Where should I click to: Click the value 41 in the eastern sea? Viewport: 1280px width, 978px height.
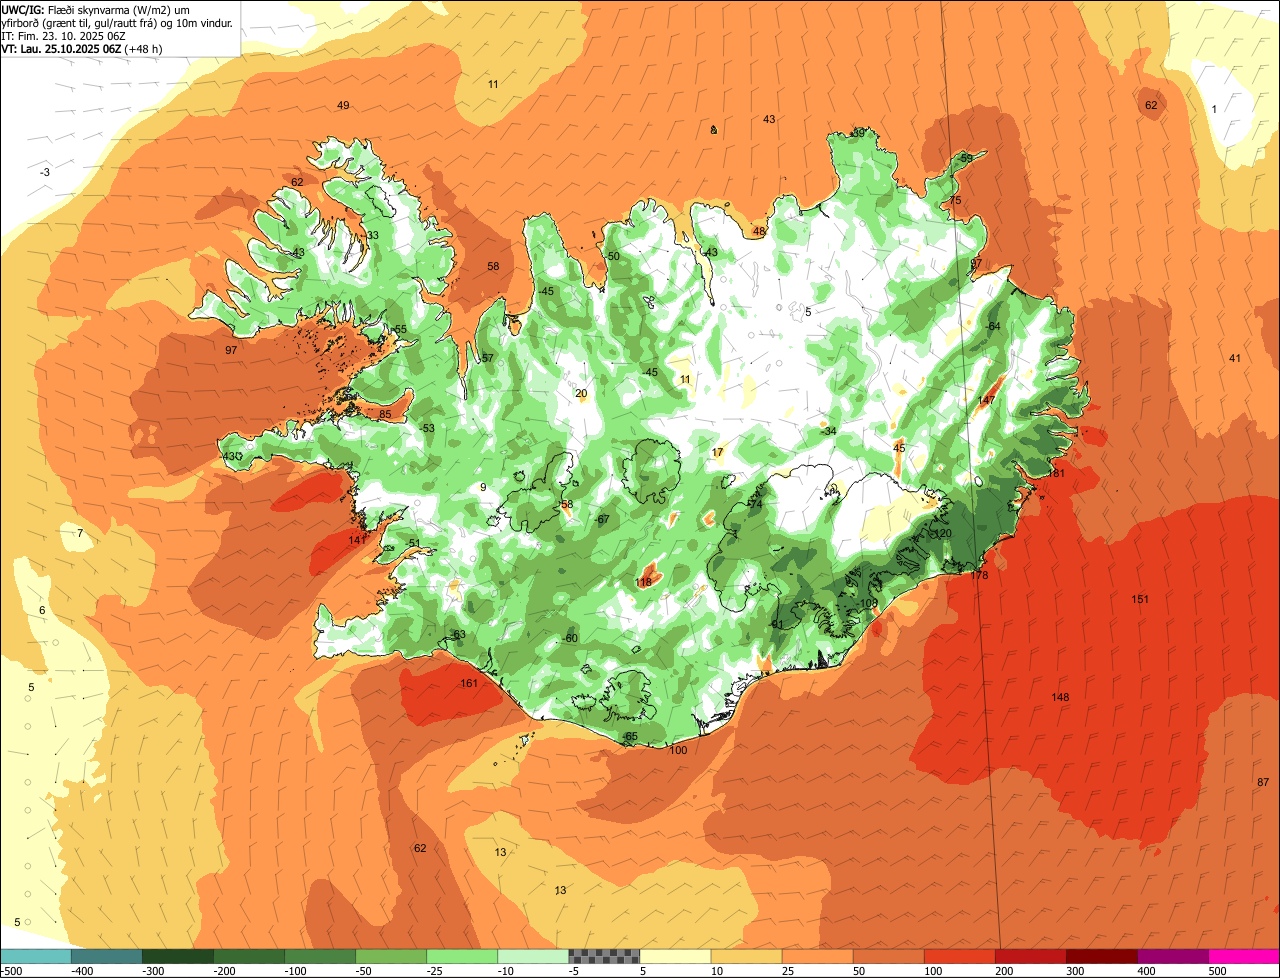click(x=1235, y=358)
